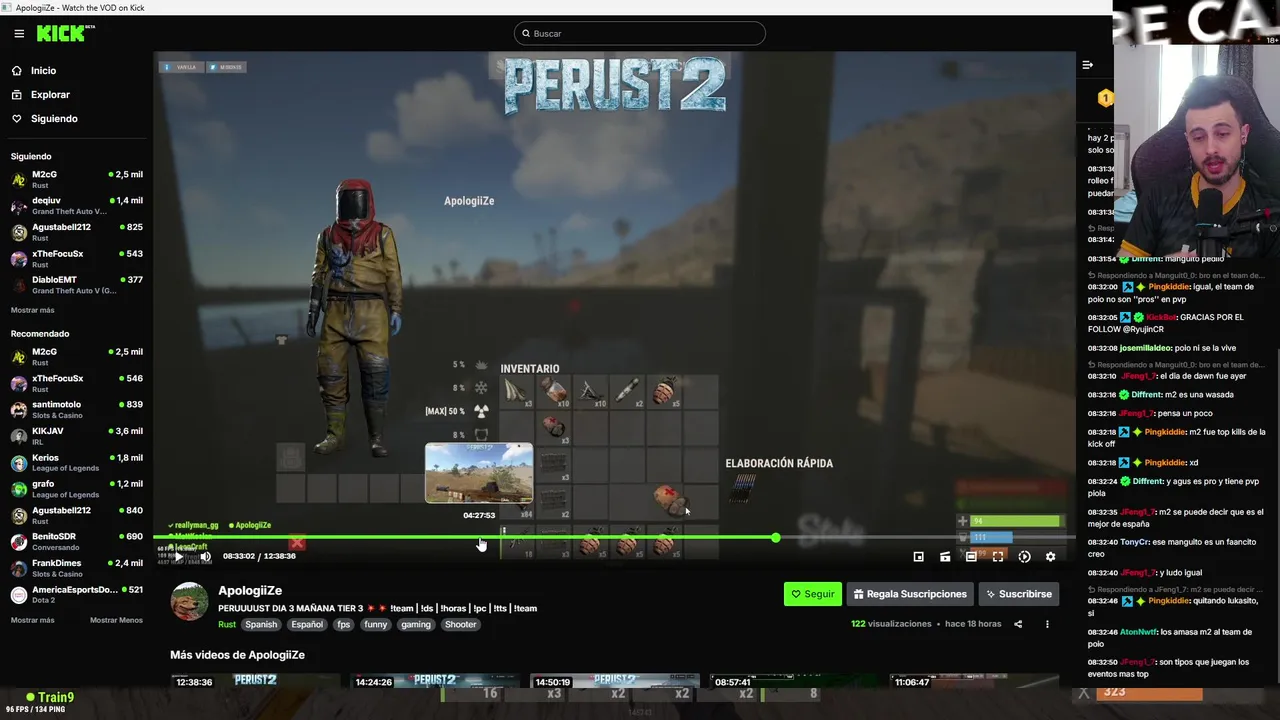Enter fullscreen in the video player
The height and width of the screenshot is (720, 1280).
998,557
